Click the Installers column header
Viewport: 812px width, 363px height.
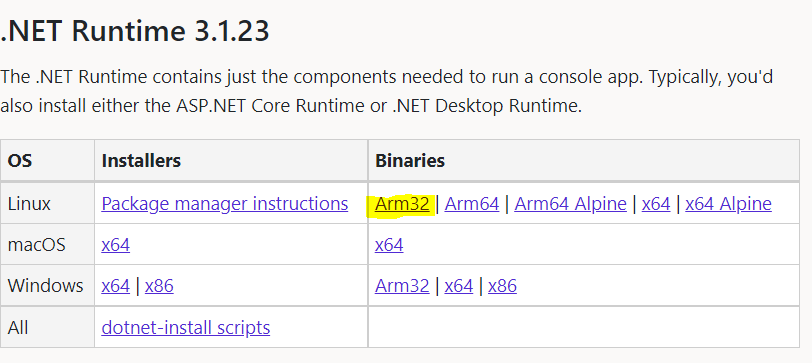[x=141, y=161]
